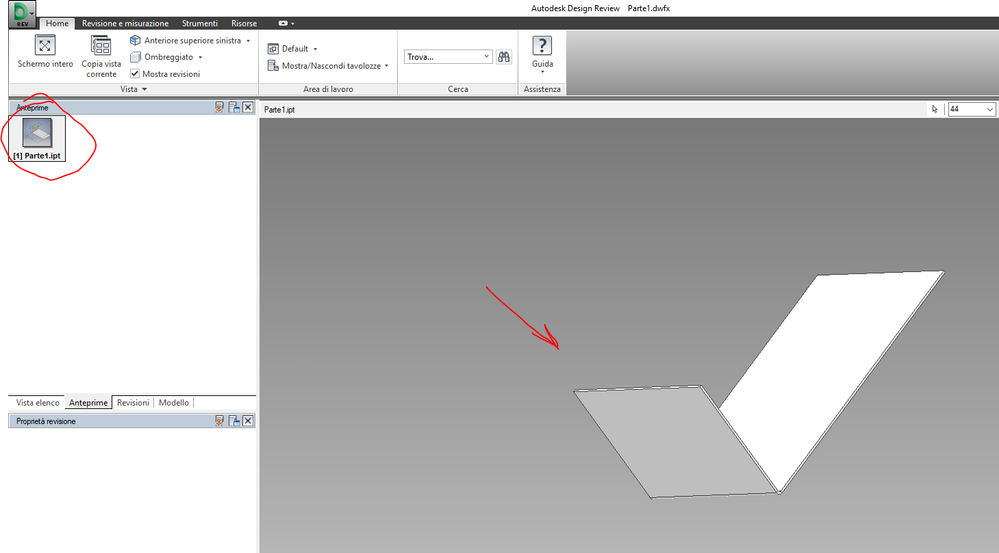Image resolution: width=999 pixels, height=553 pixels.
Task: Open the Risorse ribbon tab
Action: click(244, 23)
